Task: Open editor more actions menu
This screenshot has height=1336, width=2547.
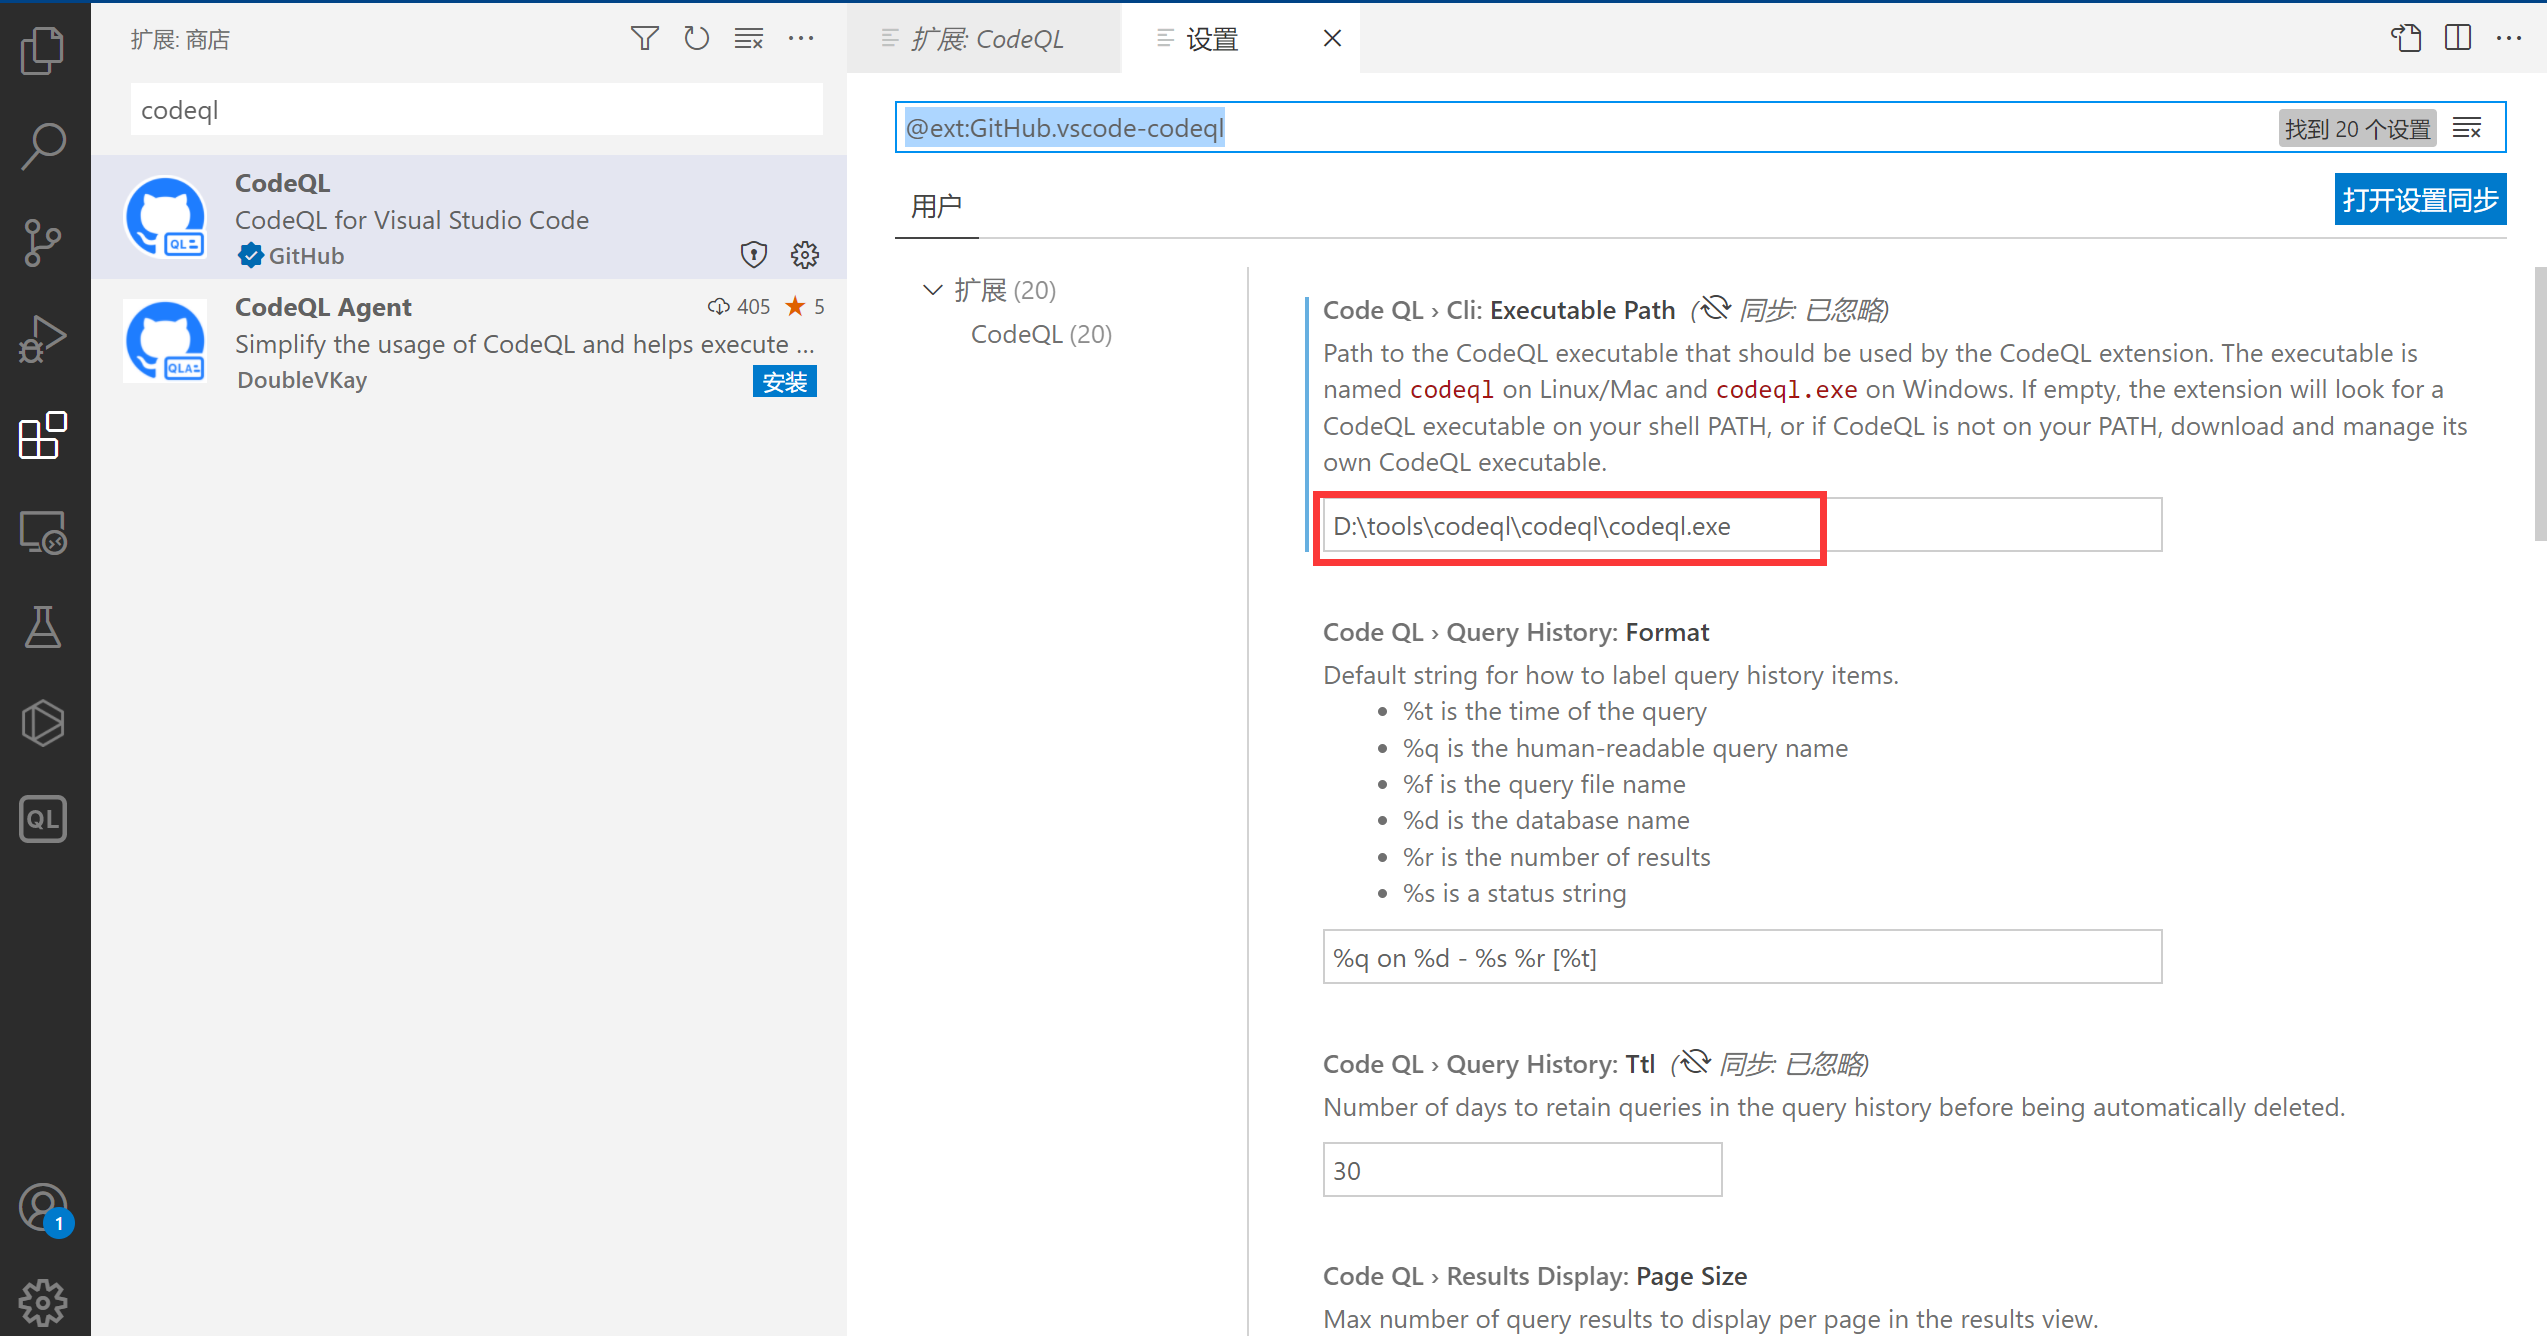Action: (x=2509, y=38)
